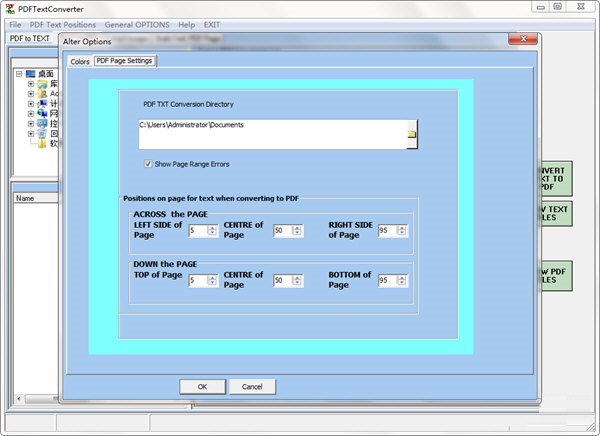
Task: Confirm with the OK button
Action: tap(202, 387)
